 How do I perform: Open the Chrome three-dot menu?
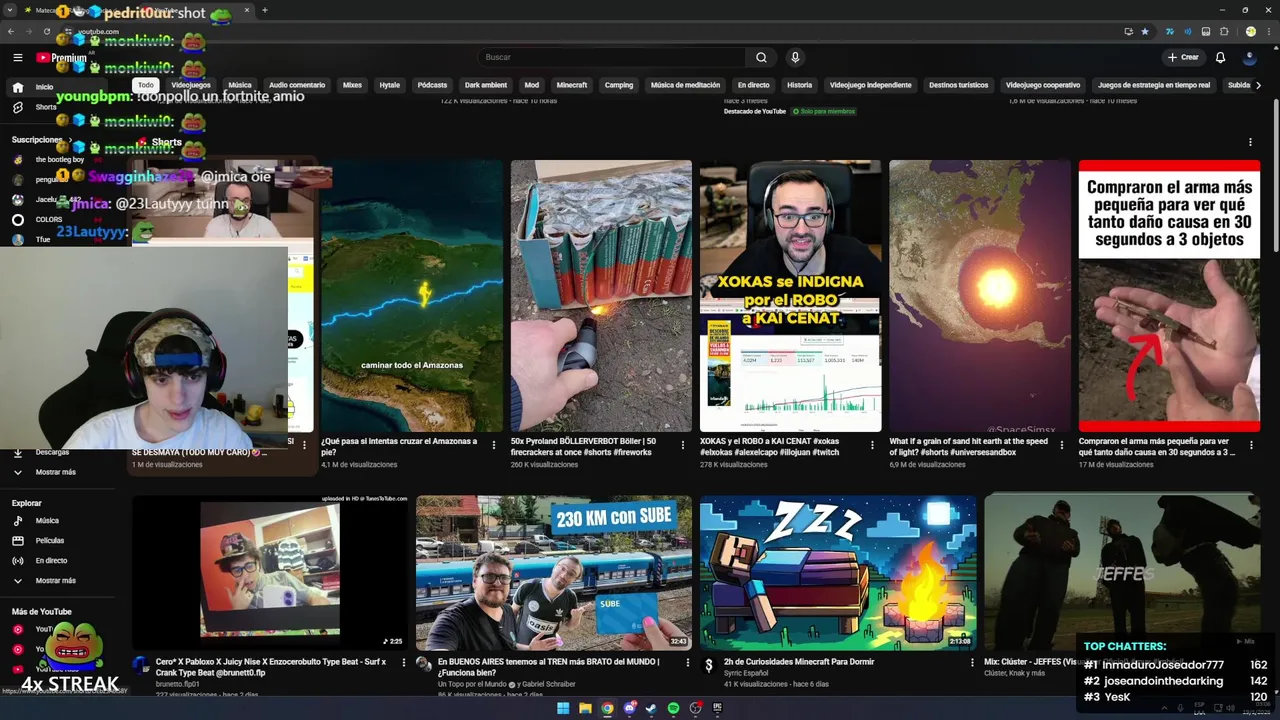pos(1268,31)
